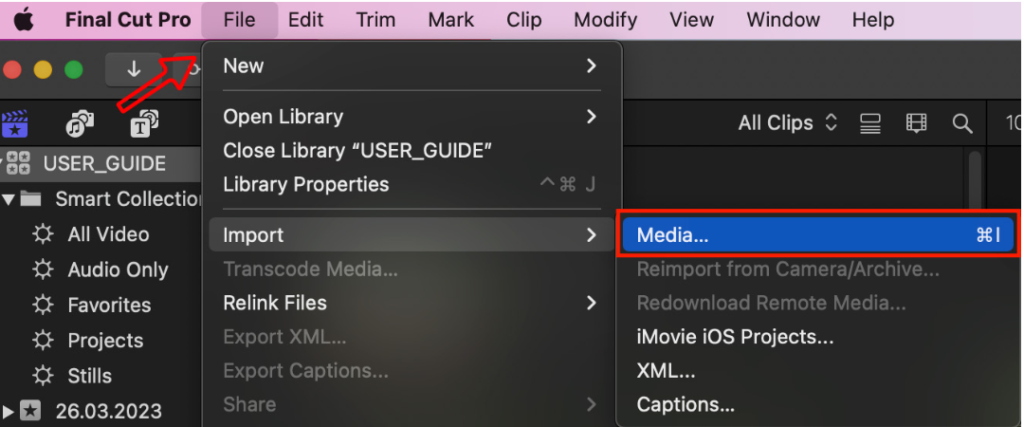Collapse the Smart Collections folder
Image resolution: width=1024 pixels, height=427 pixels.
click(x=8, y=199)
